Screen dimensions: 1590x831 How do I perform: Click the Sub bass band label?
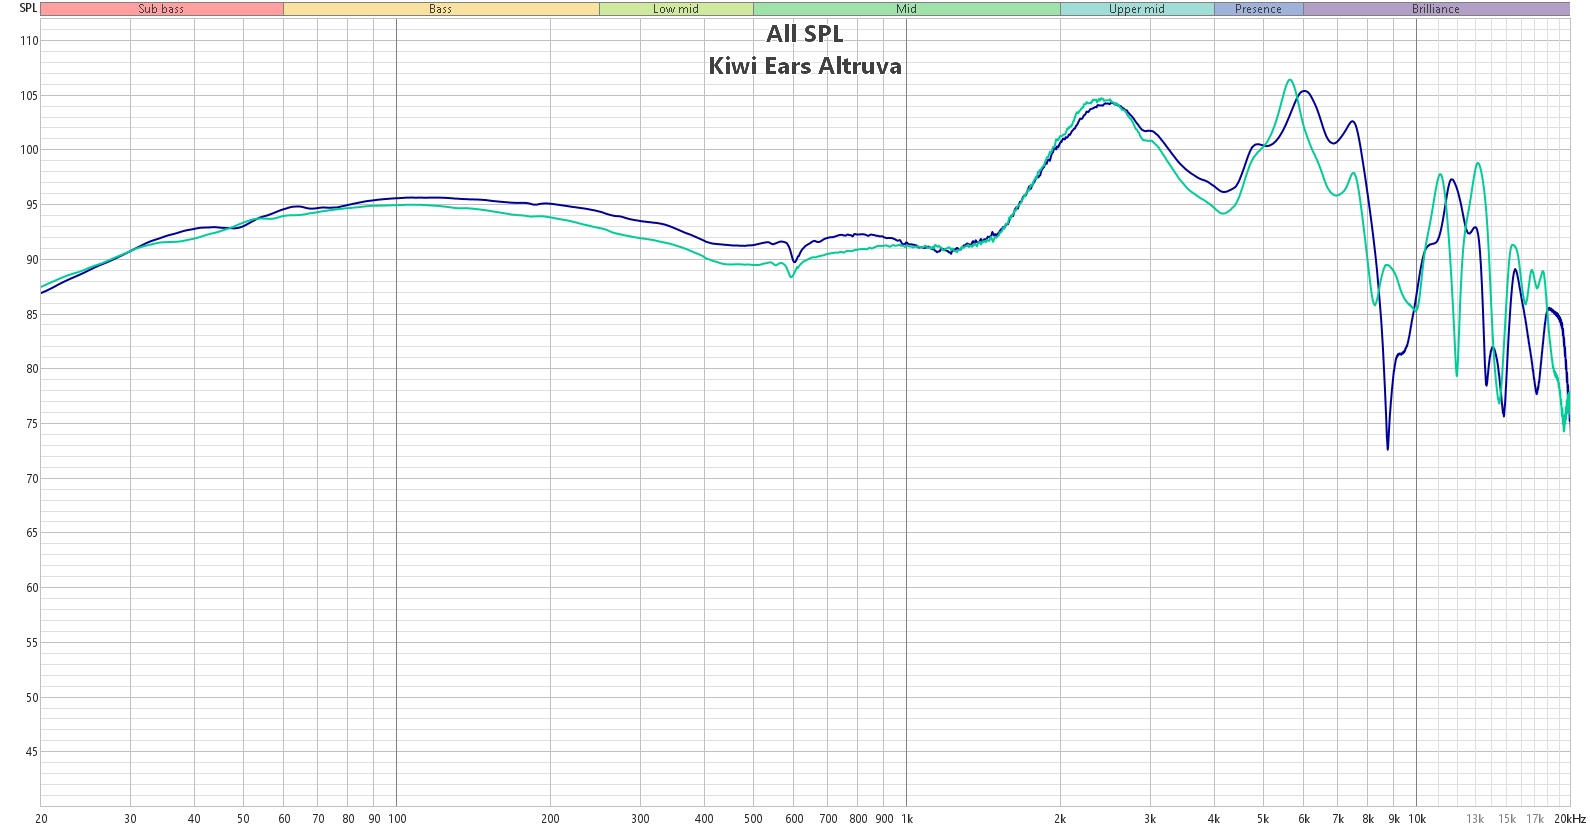(x=161, y=9)
